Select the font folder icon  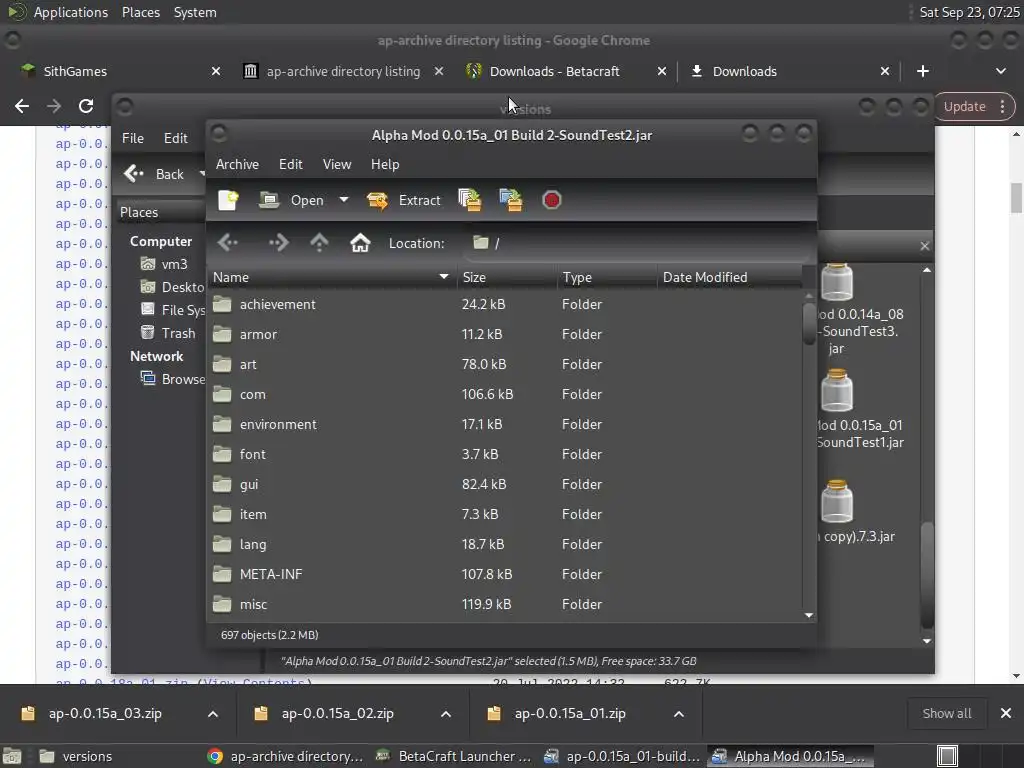(222, 455)
